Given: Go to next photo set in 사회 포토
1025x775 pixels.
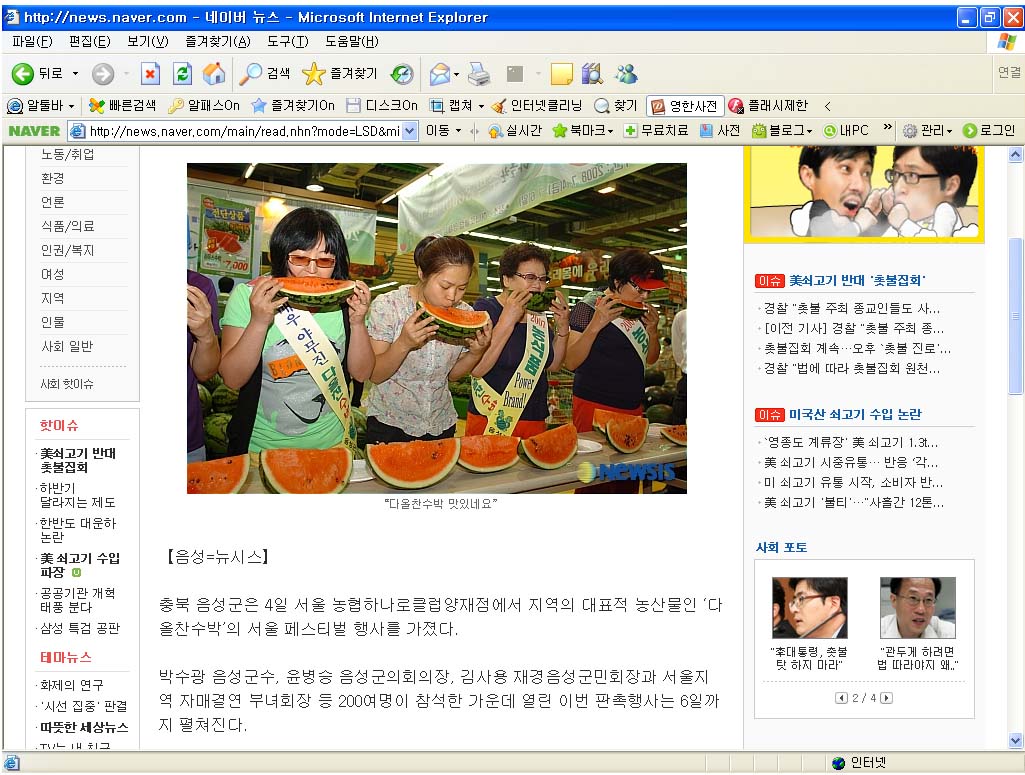Looking at the screenshot, I should coord(887,698).
